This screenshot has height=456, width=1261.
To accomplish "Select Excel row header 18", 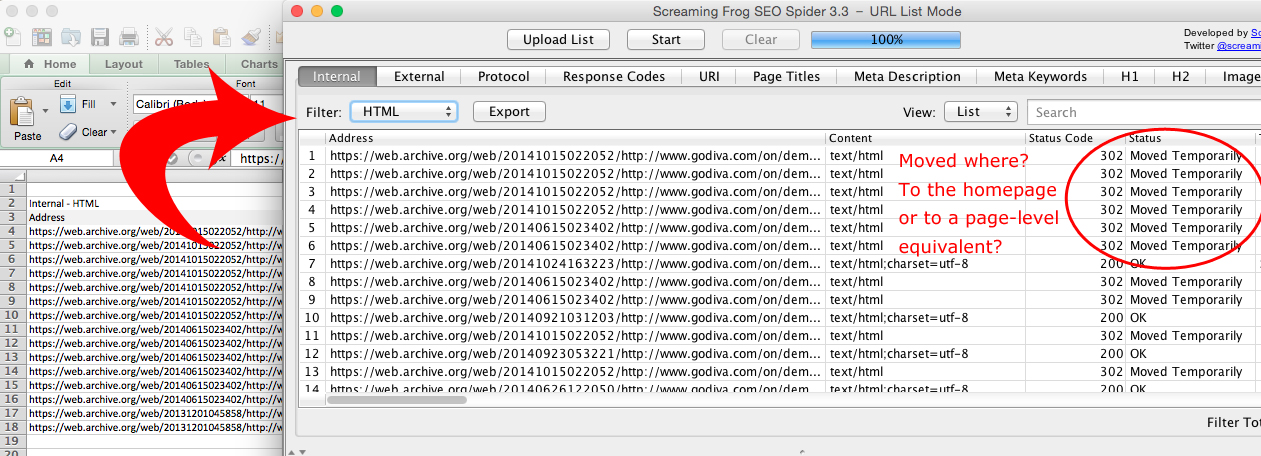I will [12, 427].
